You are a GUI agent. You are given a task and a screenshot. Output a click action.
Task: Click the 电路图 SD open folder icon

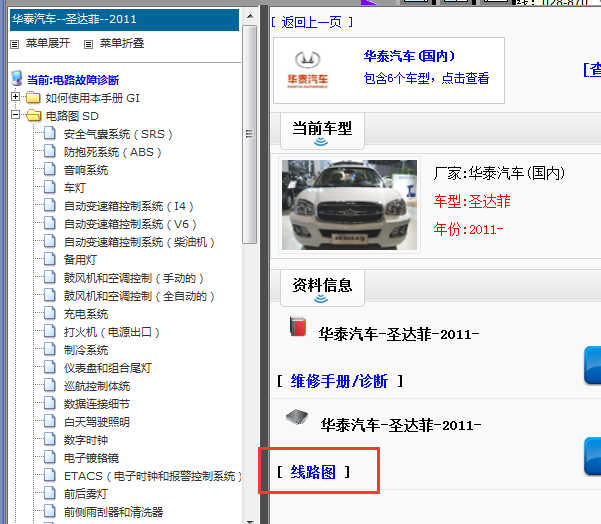34,115
